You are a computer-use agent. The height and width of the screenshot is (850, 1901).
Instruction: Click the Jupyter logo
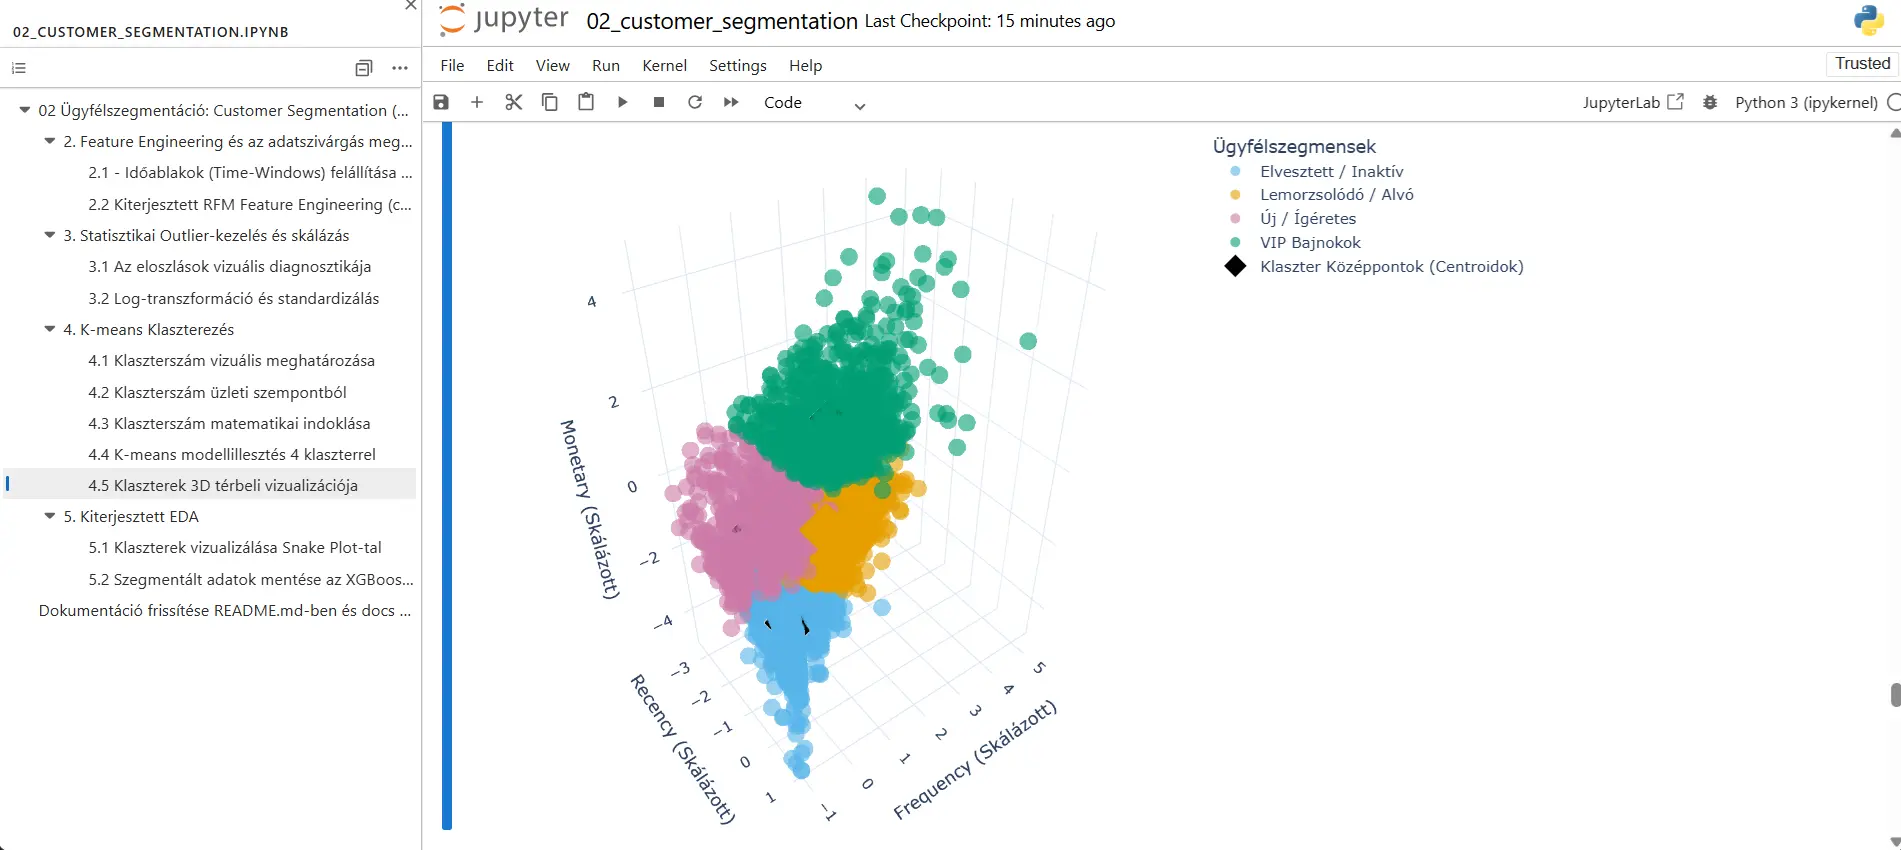point(503,19)
